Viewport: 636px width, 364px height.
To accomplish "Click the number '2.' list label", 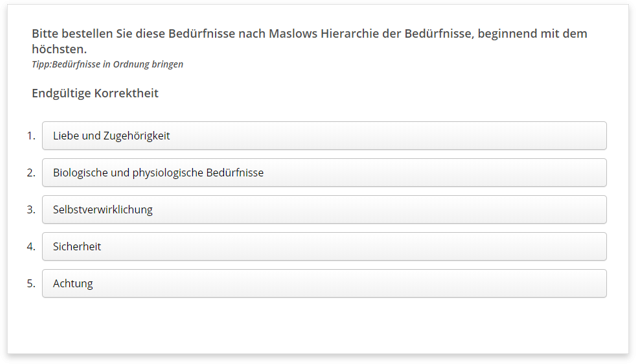I will [x=31, y=172].
